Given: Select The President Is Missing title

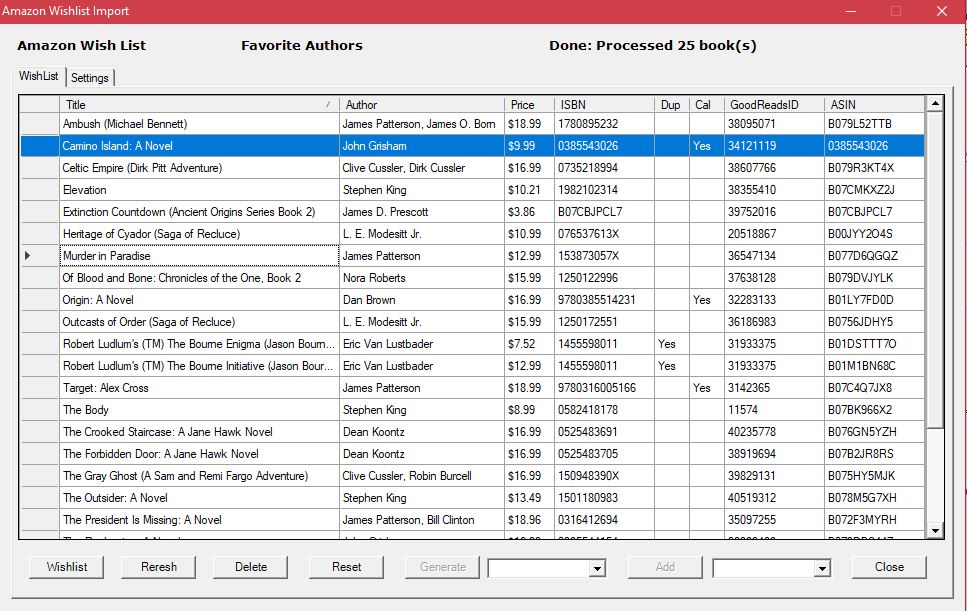Looking at the screenshot, I should [199, 520].
